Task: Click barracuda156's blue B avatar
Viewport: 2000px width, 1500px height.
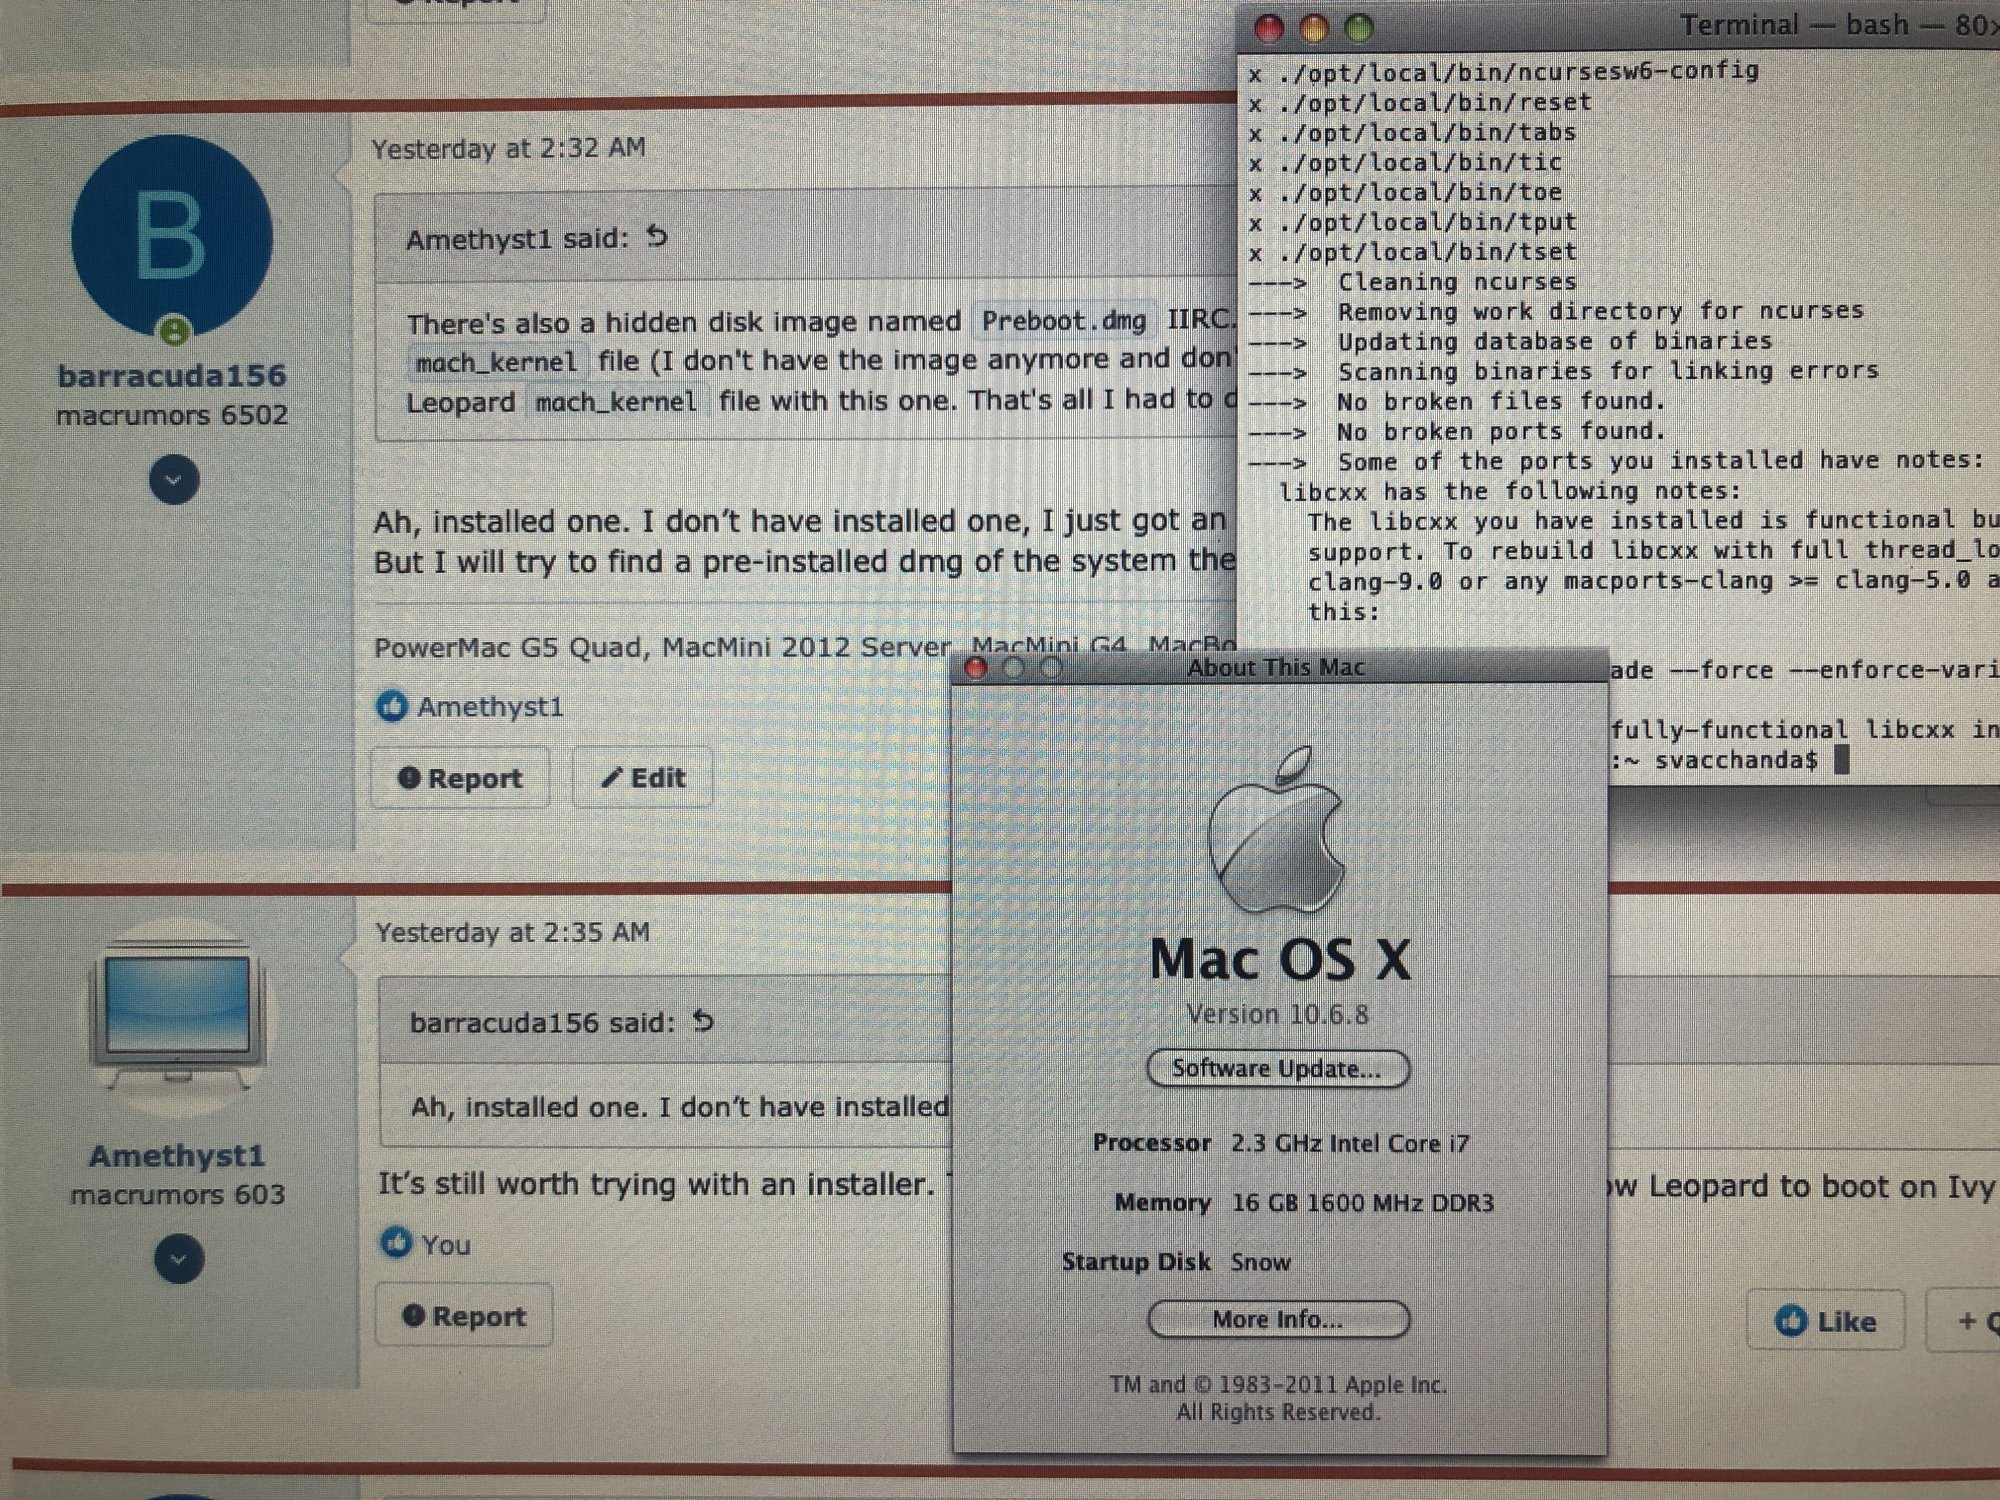Action: pyautogui.click(x=172, y=235)
